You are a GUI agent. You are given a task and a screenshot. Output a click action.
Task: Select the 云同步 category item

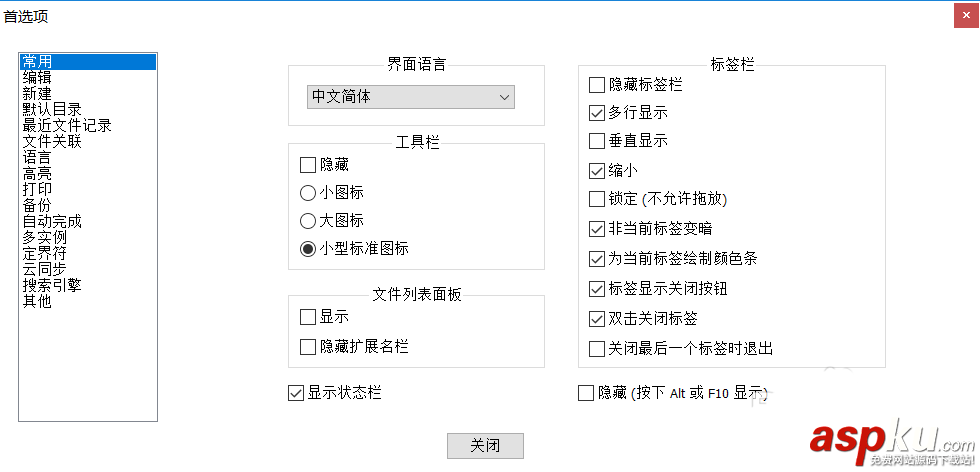coord(45,269)
